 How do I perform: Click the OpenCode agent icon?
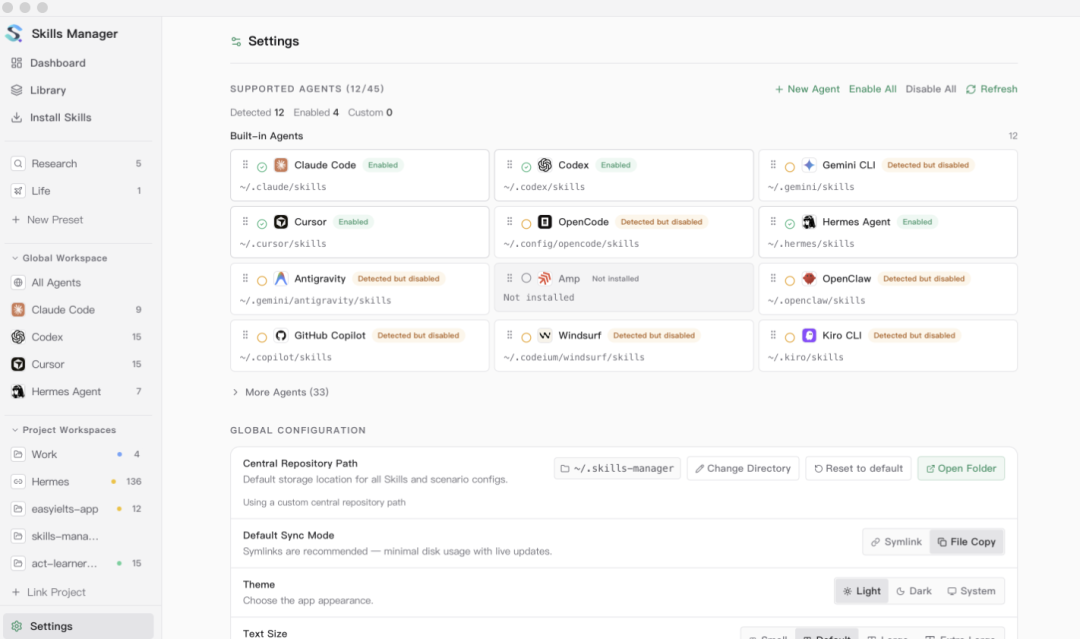click(x=545, y=222)
